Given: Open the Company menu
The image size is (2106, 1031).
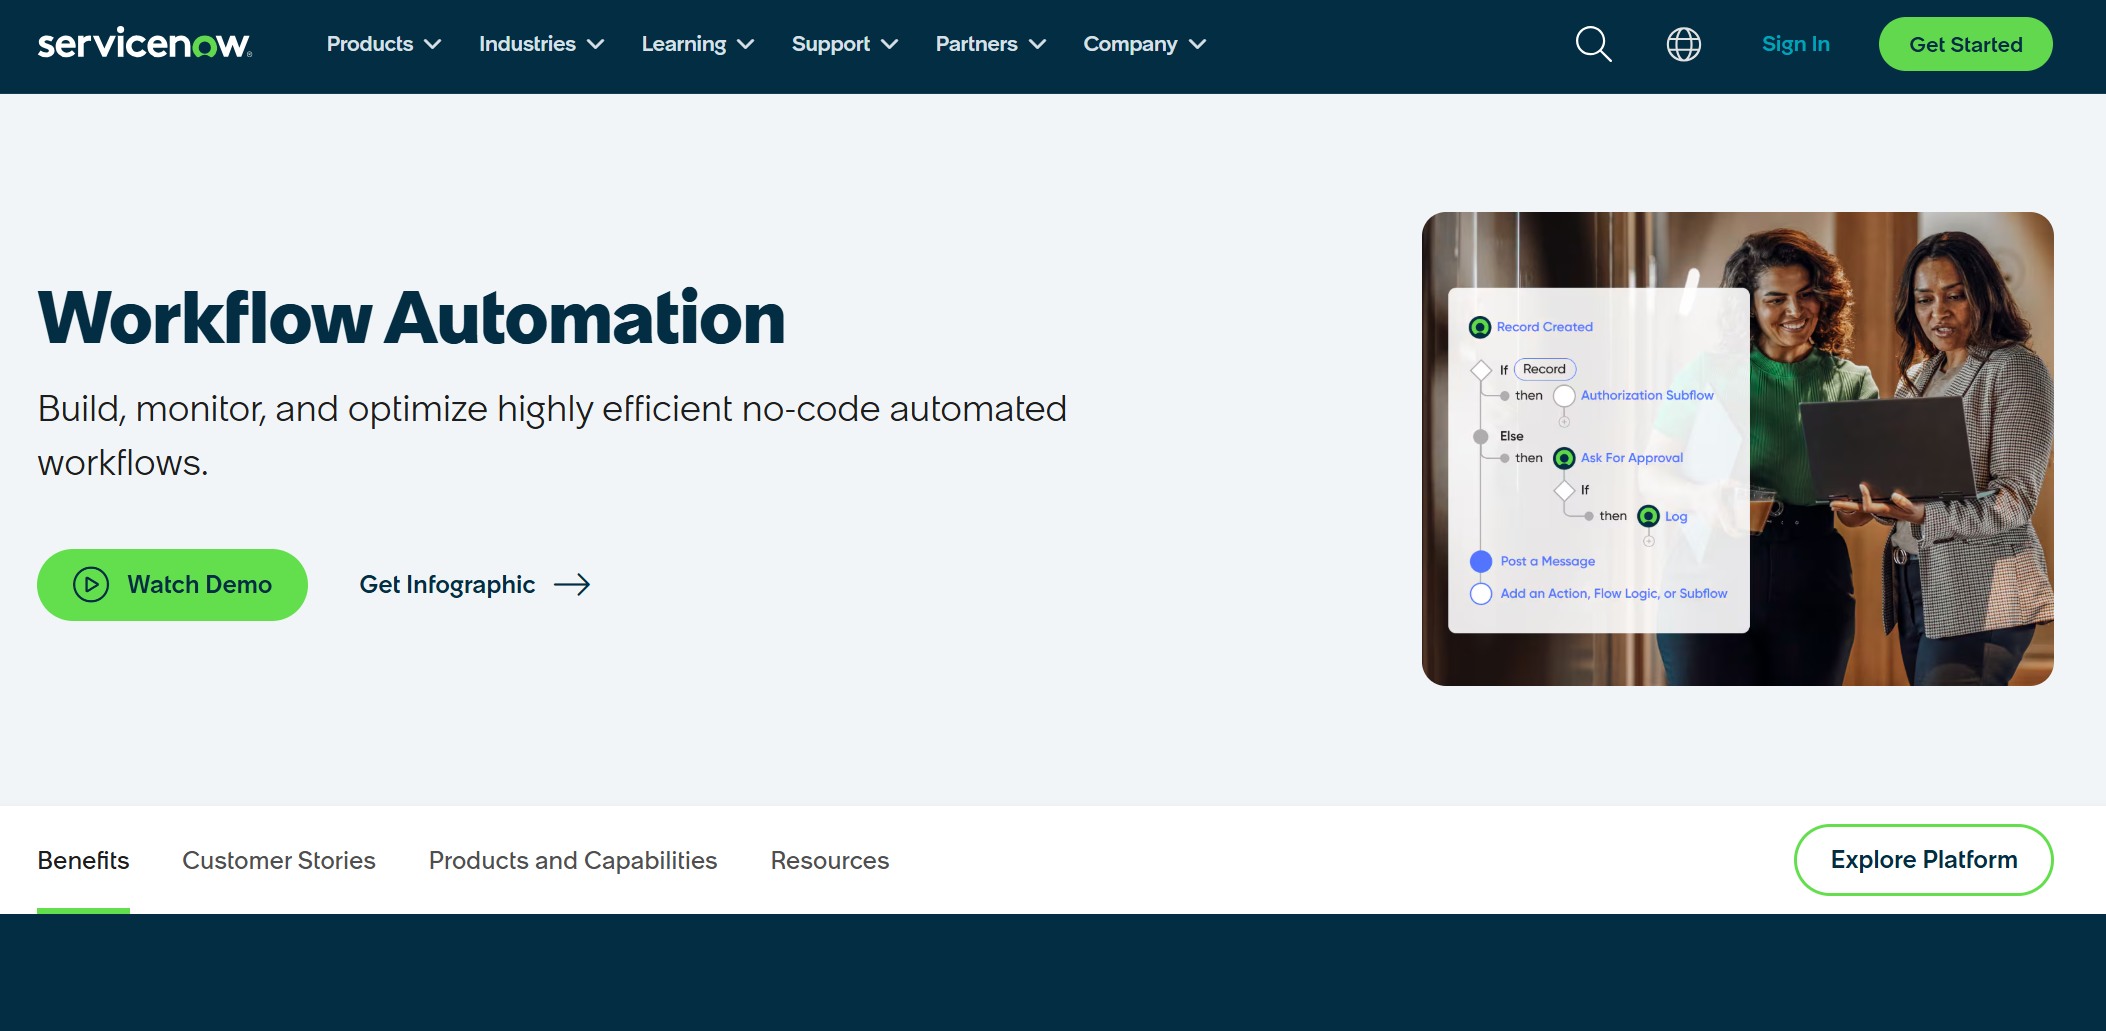Looking at the screenshot, I should [1143, 44].
